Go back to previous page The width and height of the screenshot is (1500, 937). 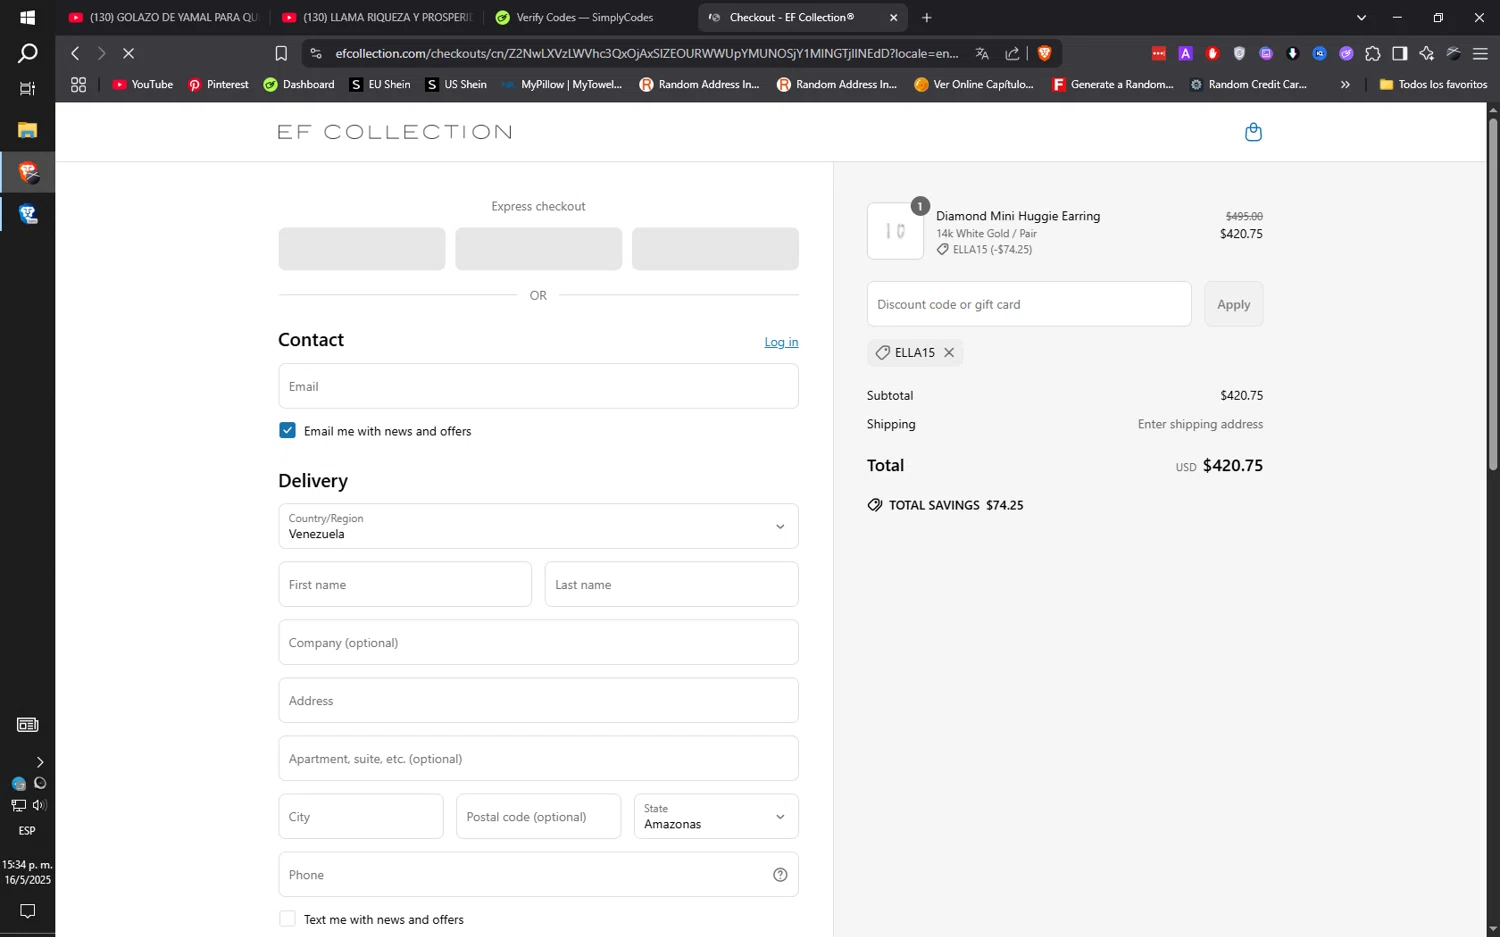click(75, 53)
